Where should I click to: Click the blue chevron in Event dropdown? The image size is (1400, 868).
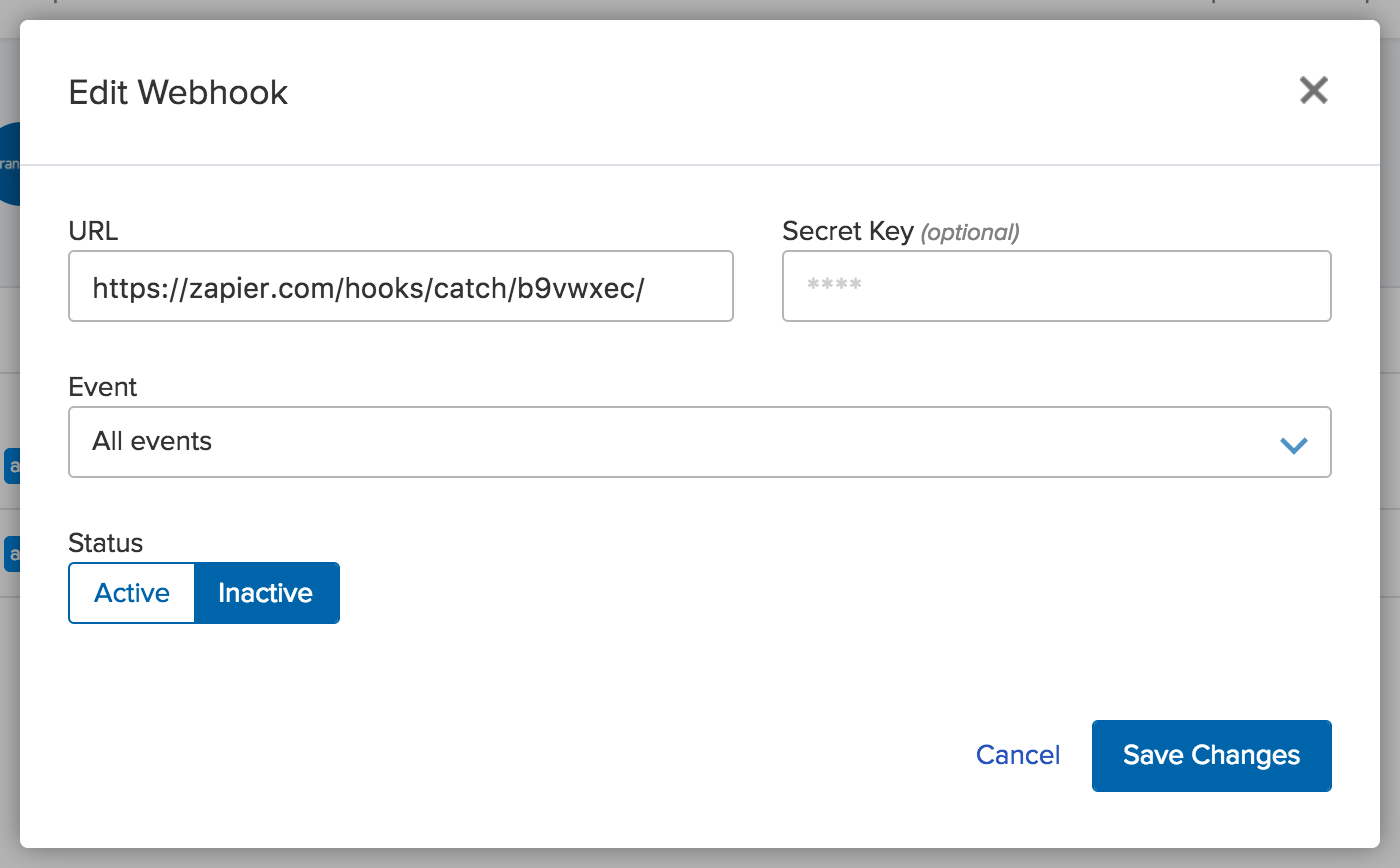1294,445
